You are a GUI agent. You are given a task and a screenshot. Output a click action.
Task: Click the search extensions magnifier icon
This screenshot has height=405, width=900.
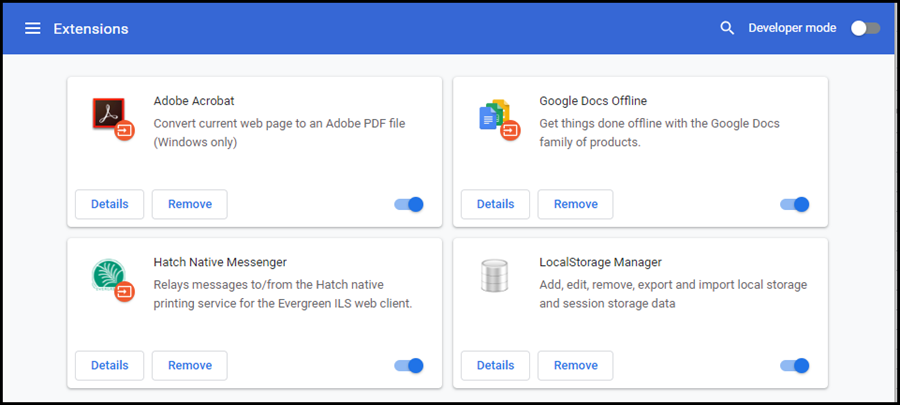[x=727, y=28]
